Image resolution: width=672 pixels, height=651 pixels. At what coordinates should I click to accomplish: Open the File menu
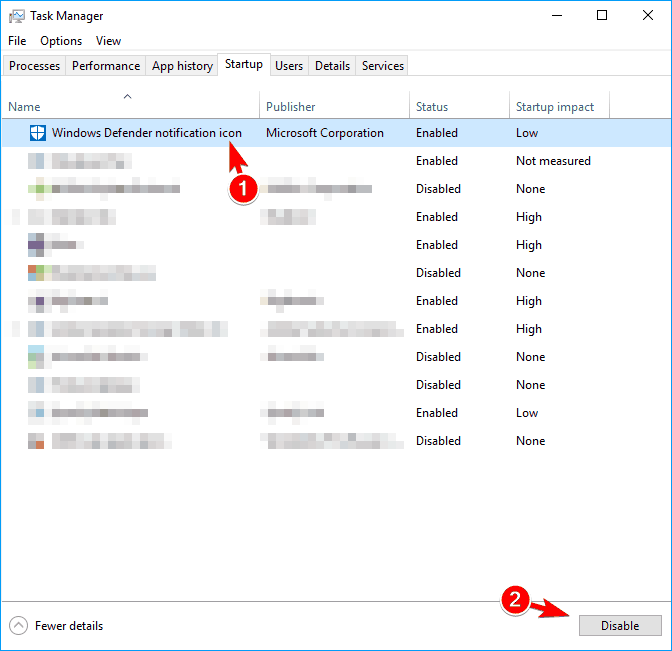pyautogui.click(x=17, y=41)
